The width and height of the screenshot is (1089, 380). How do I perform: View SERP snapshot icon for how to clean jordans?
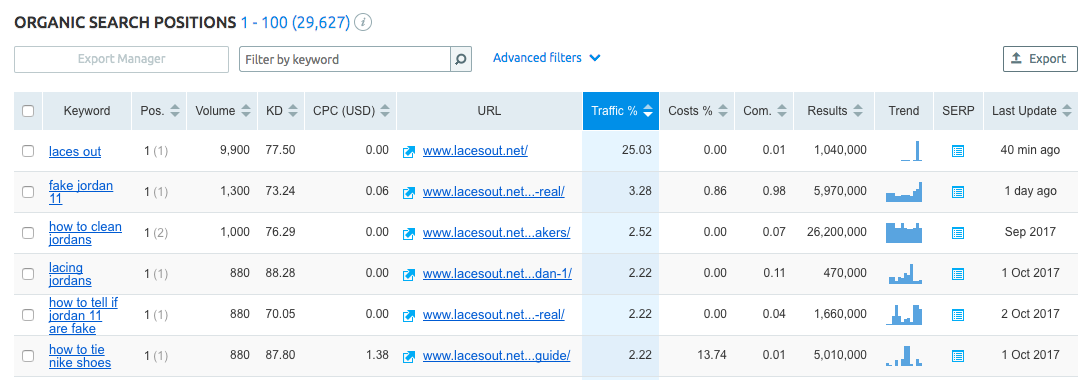click(x=958, y=233)
